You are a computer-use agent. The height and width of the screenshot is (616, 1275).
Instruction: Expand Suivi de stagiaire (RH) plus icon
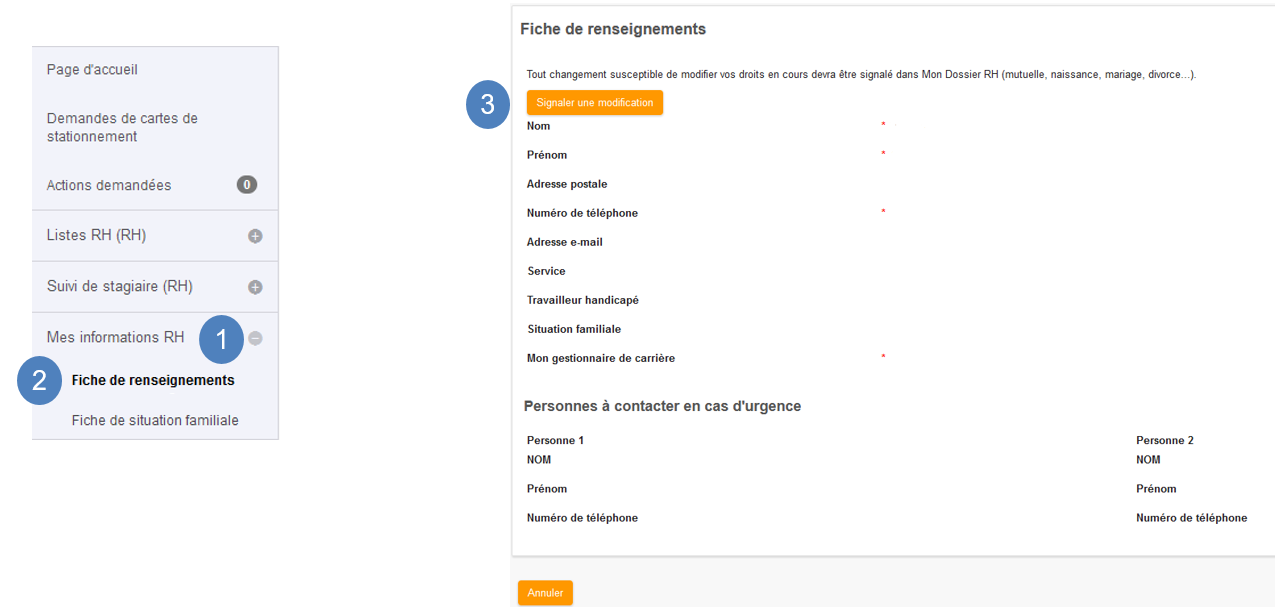coord(255,287)
